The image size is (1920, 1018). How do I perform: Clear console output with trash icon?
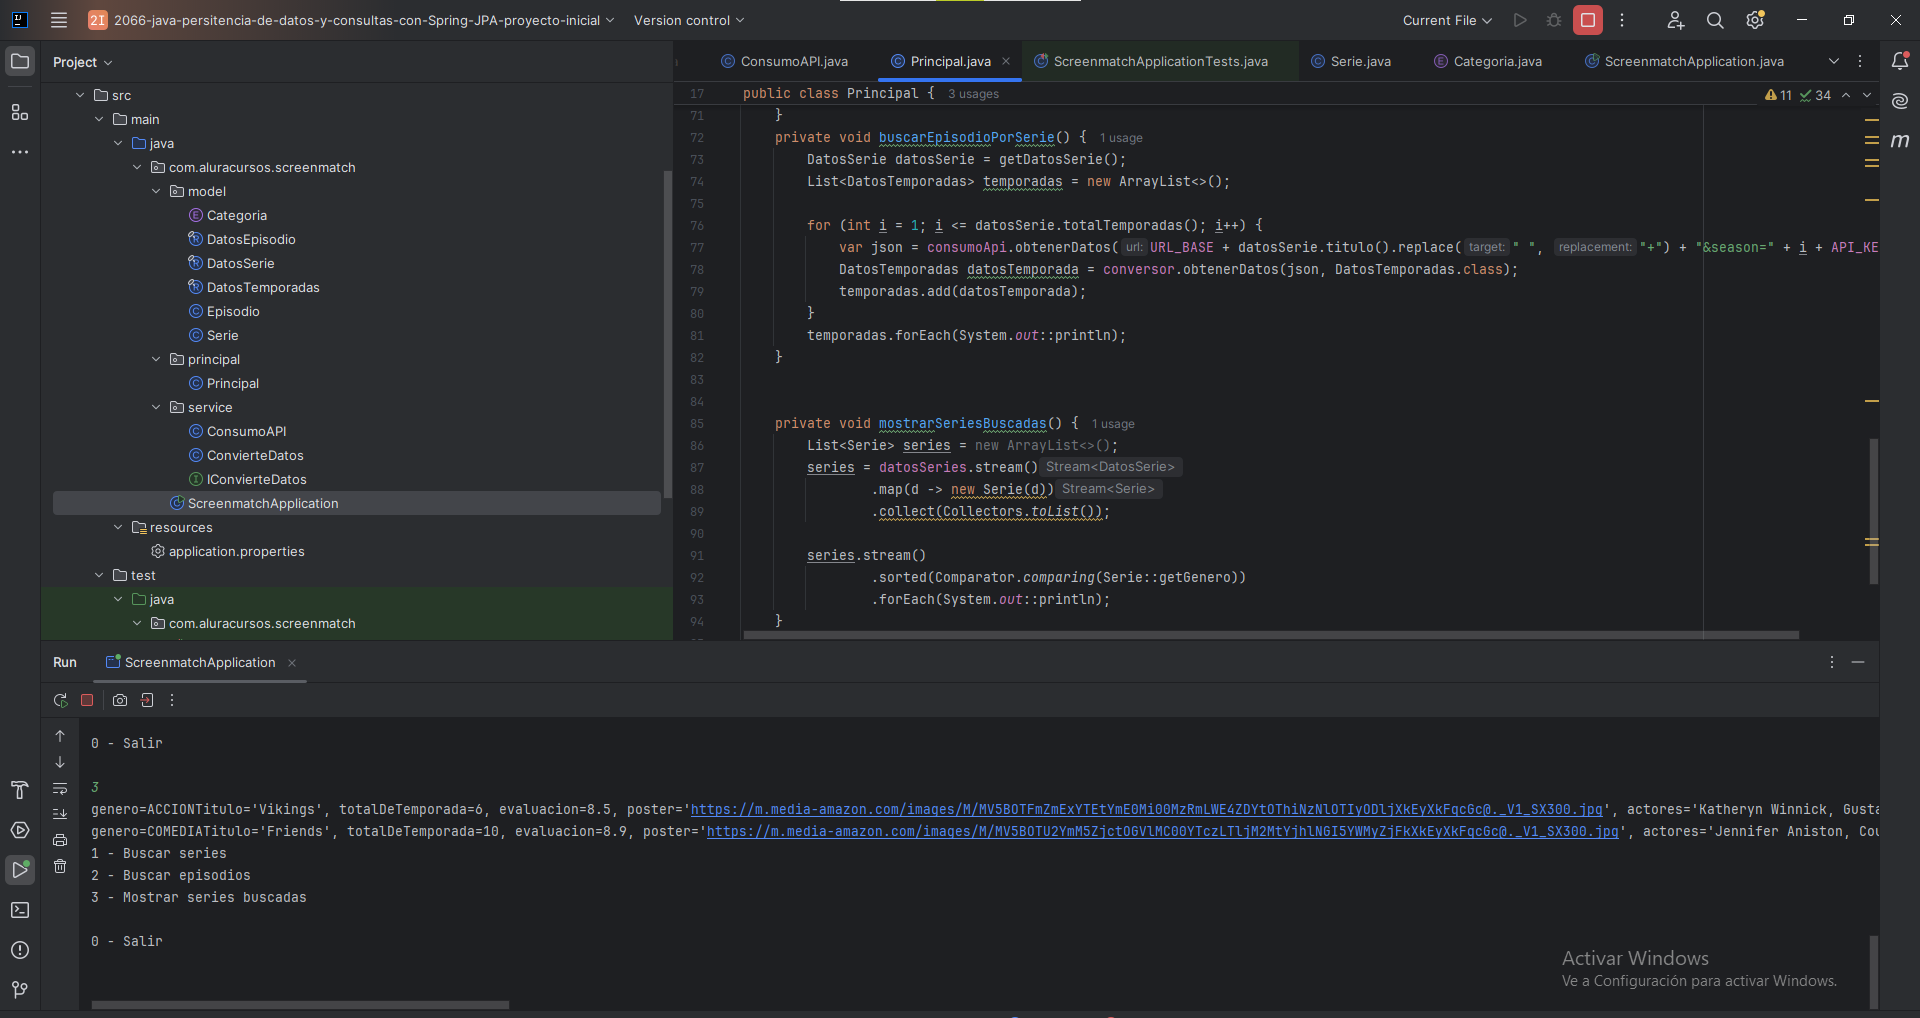[x=60, y=866]
